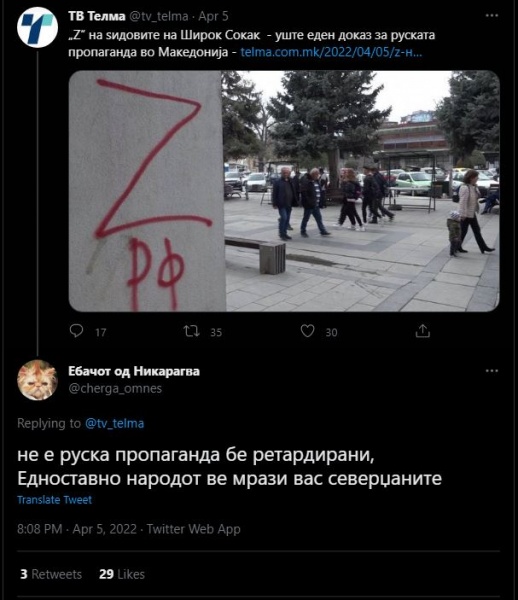The image size is (518, 600).
Task: Like the tweet with the heart icon
Action: [x=308, y=331]
